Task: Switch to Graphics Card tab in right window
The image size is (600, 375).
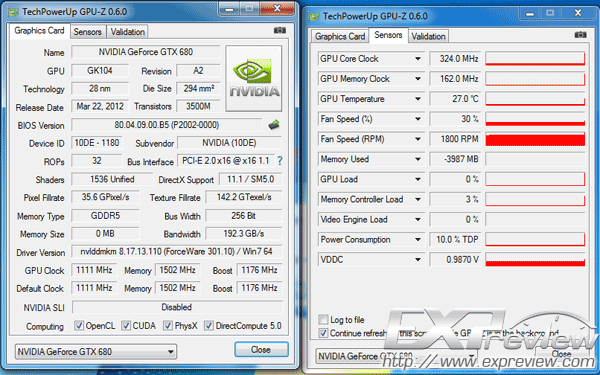Action: click(340, 36)
